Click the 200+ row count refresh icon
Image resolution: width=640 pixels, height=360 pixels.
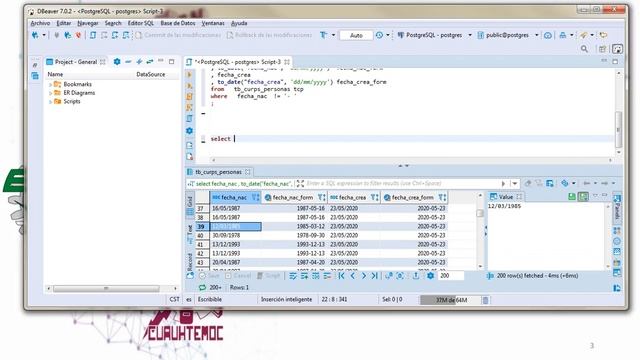pyautogui.click(x=202, y=288)
